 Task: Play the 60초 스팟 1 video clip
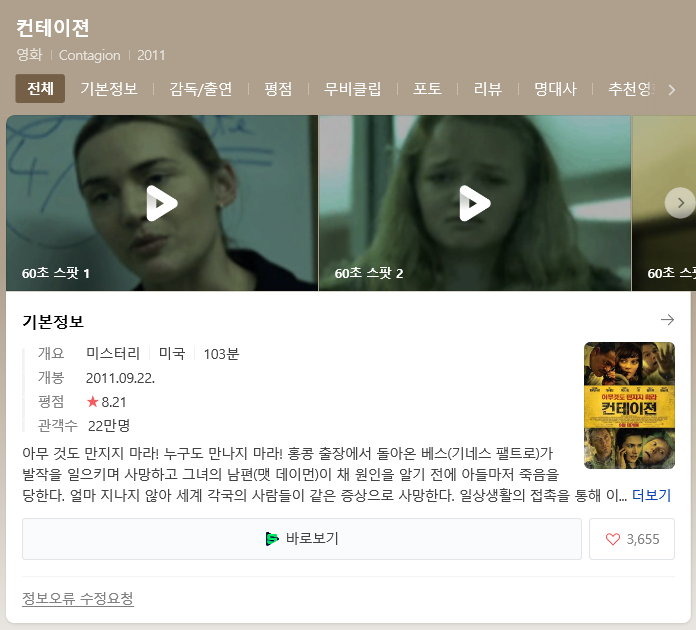(x=162, y=203)
